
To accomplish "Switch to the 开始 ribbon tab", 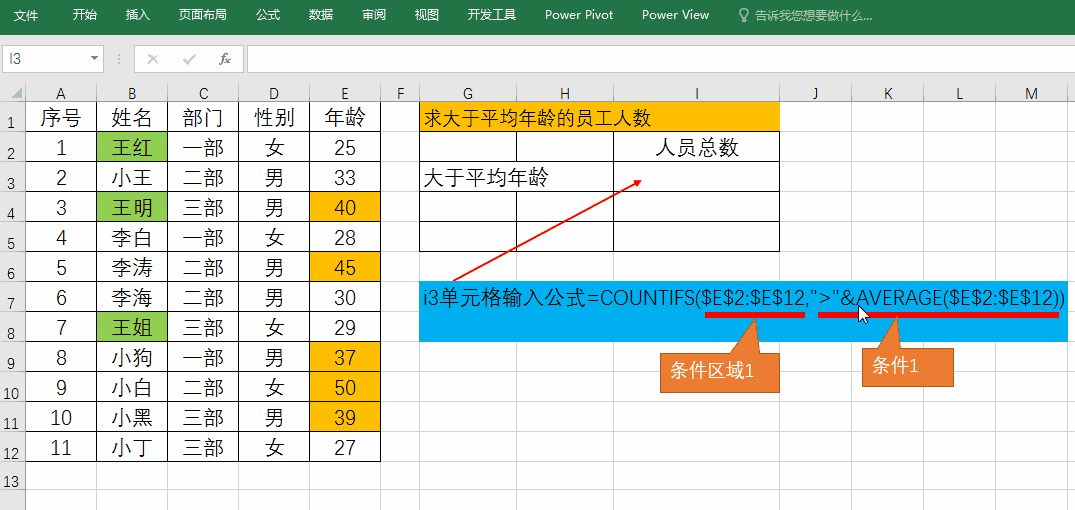I will click(85, 14).
